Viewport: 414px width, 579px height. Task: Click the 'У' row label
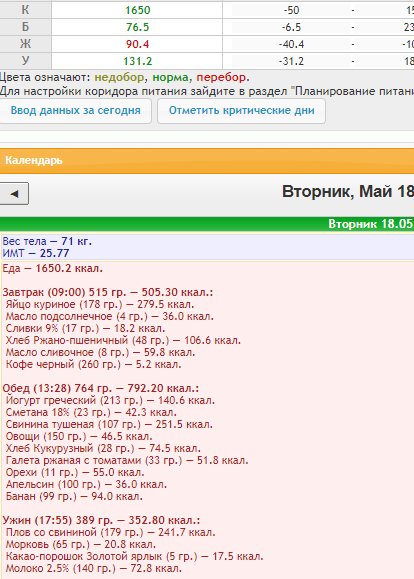tap(25, 61)
